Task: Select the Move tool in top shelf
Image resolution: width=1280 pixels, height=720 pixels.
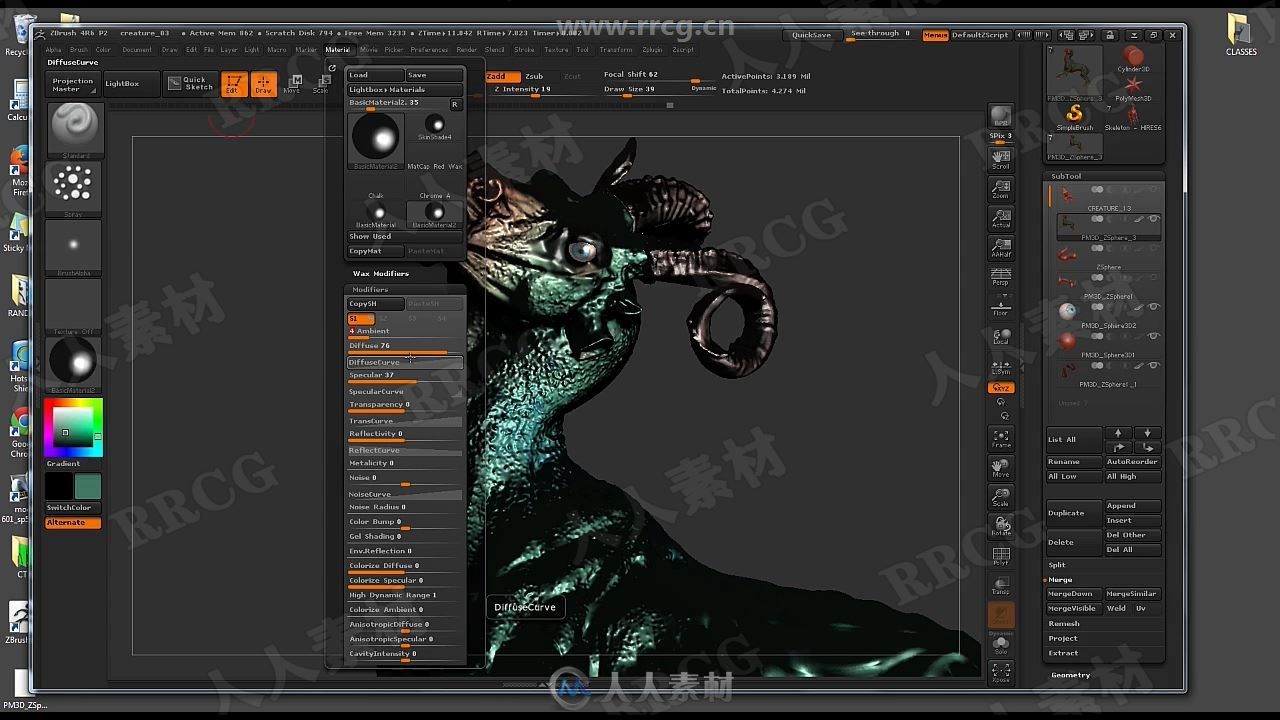Action: 292,84
